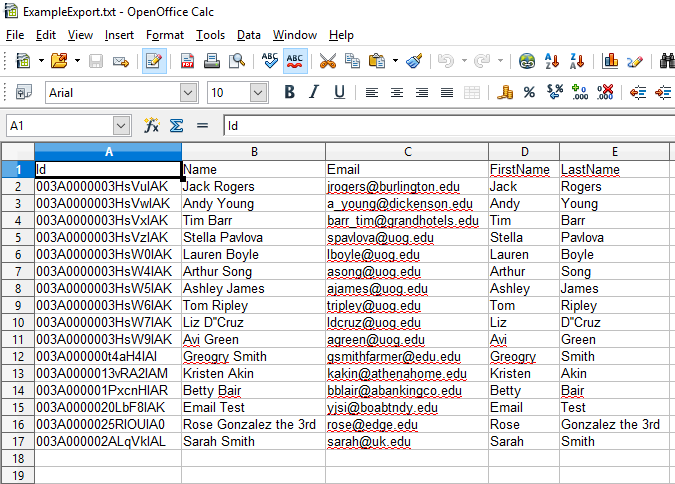Increase indent icon
Image resolution: width=675 pixels, height=484 pixels.
click(x=663, y=92)
